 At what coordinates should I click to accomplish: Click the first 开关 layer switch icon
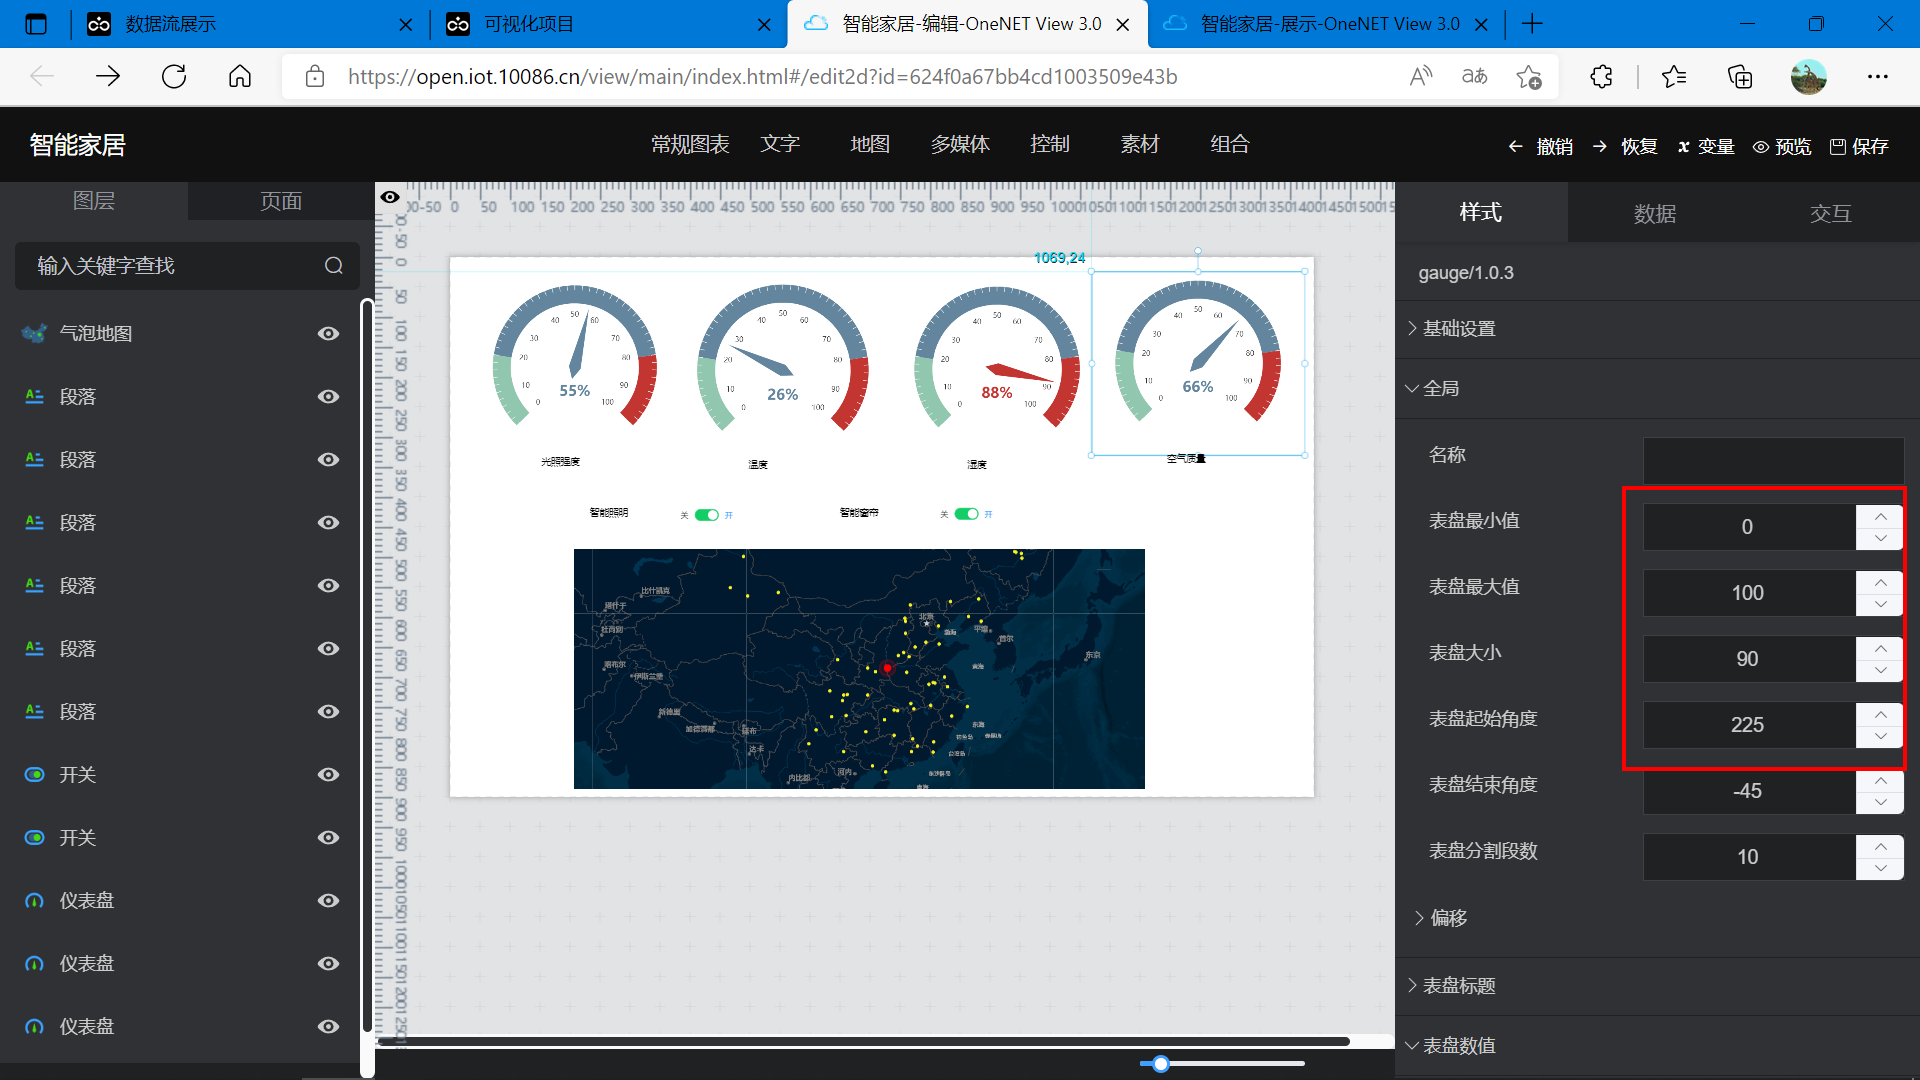[34, 775]
